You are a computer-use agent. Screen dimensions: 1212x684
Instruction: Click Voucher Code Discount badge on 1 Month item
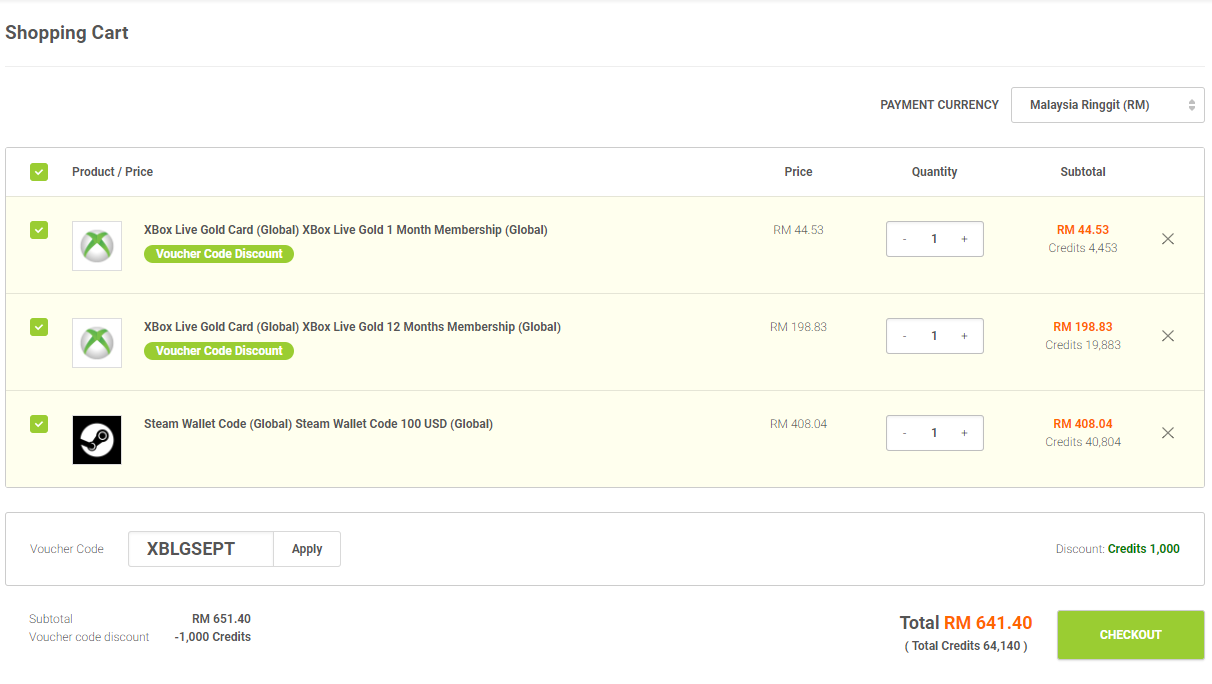(219, 254)
